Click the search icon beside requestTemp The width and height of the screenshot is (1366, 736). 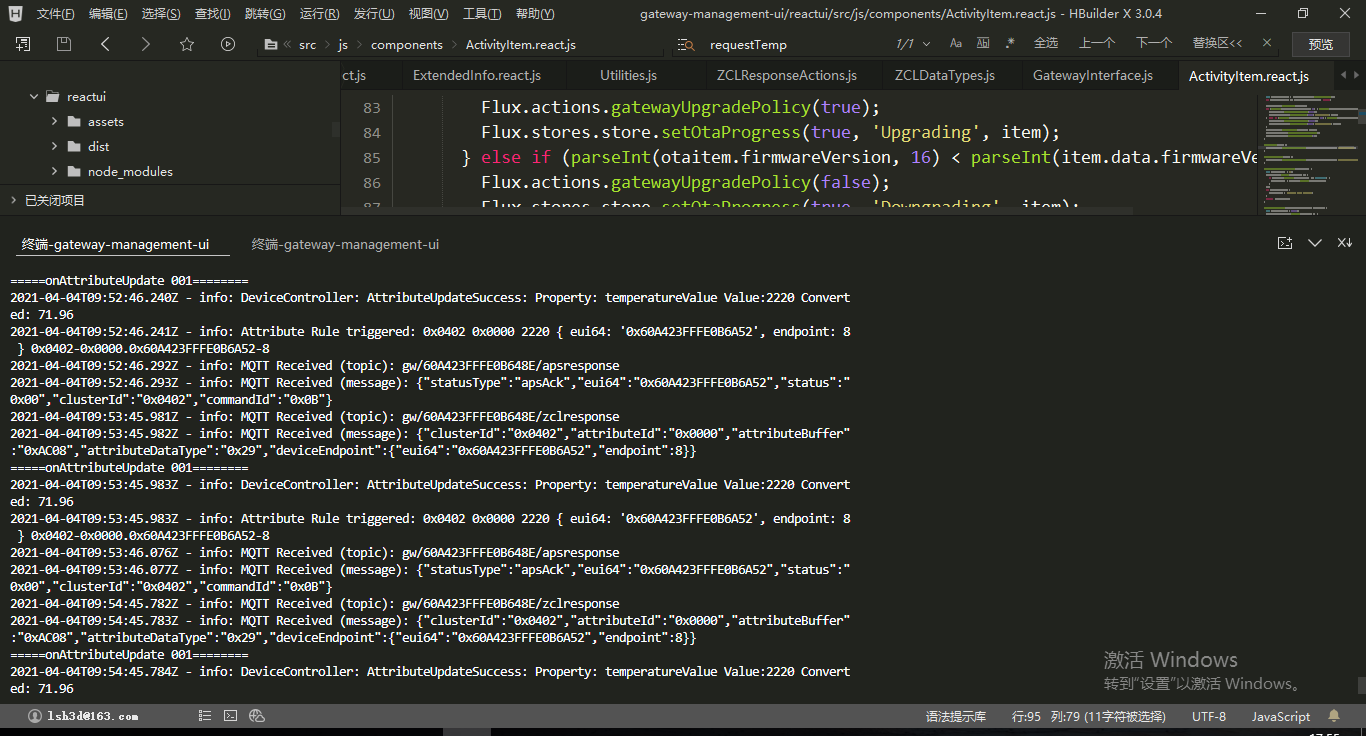click(686, 44)
